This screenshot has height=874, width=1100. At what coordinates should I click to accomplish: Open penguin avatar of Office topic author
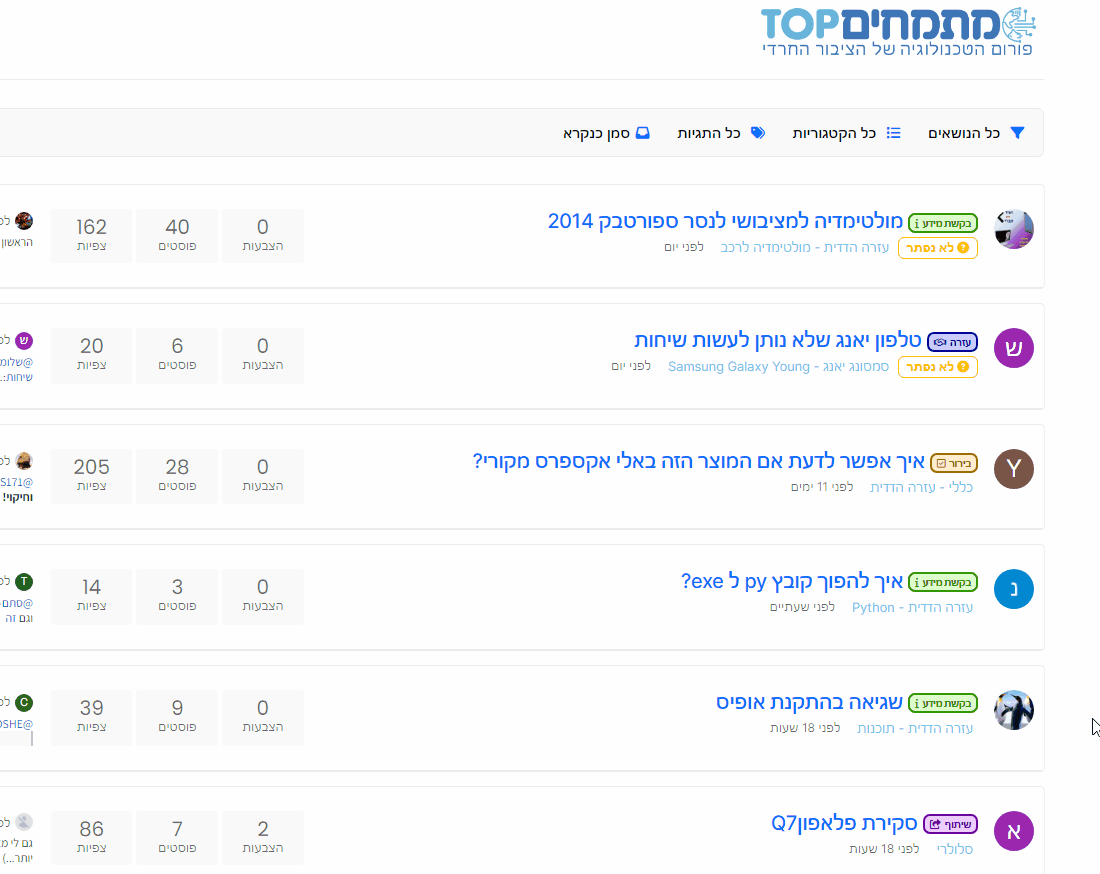click(x=1013, y=709)
